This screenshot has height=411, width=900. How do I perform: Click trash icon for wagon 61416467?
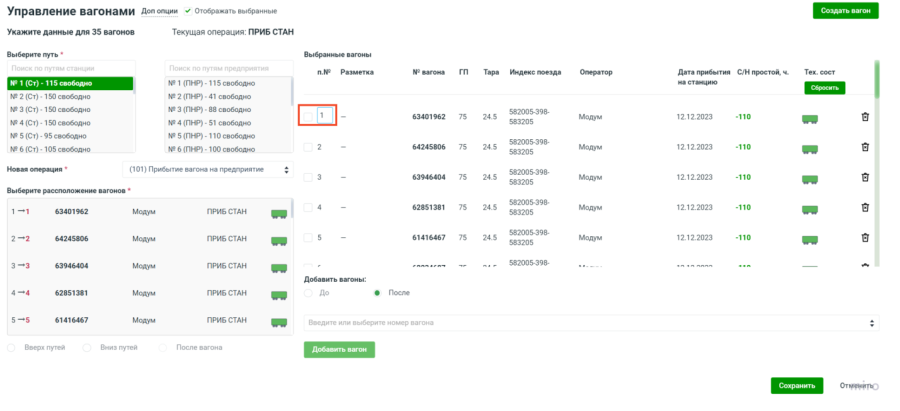pos(865,238)
